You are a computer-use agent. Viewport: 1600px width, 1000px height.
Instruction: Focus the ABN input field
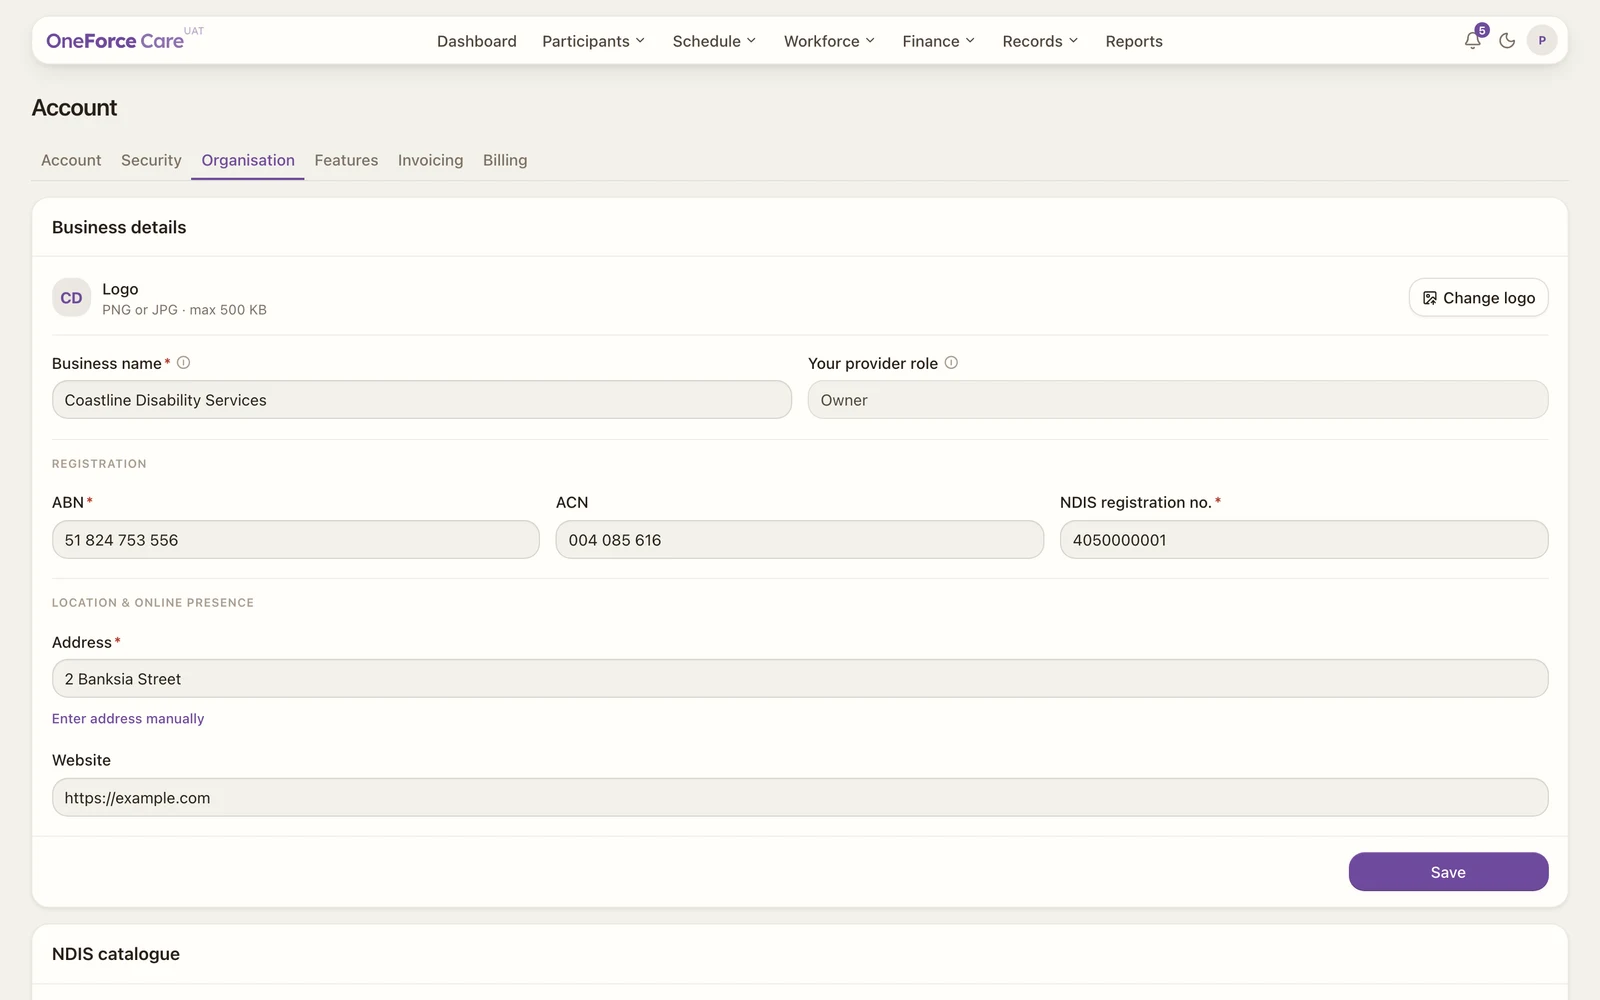pyautogui.click(x=296, y=540)
